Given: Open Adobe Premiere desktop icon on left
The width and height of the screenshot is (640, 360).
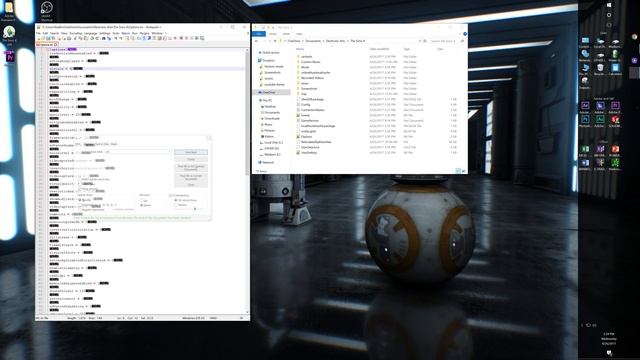Looking at the screenshot, I should [9, 59].
